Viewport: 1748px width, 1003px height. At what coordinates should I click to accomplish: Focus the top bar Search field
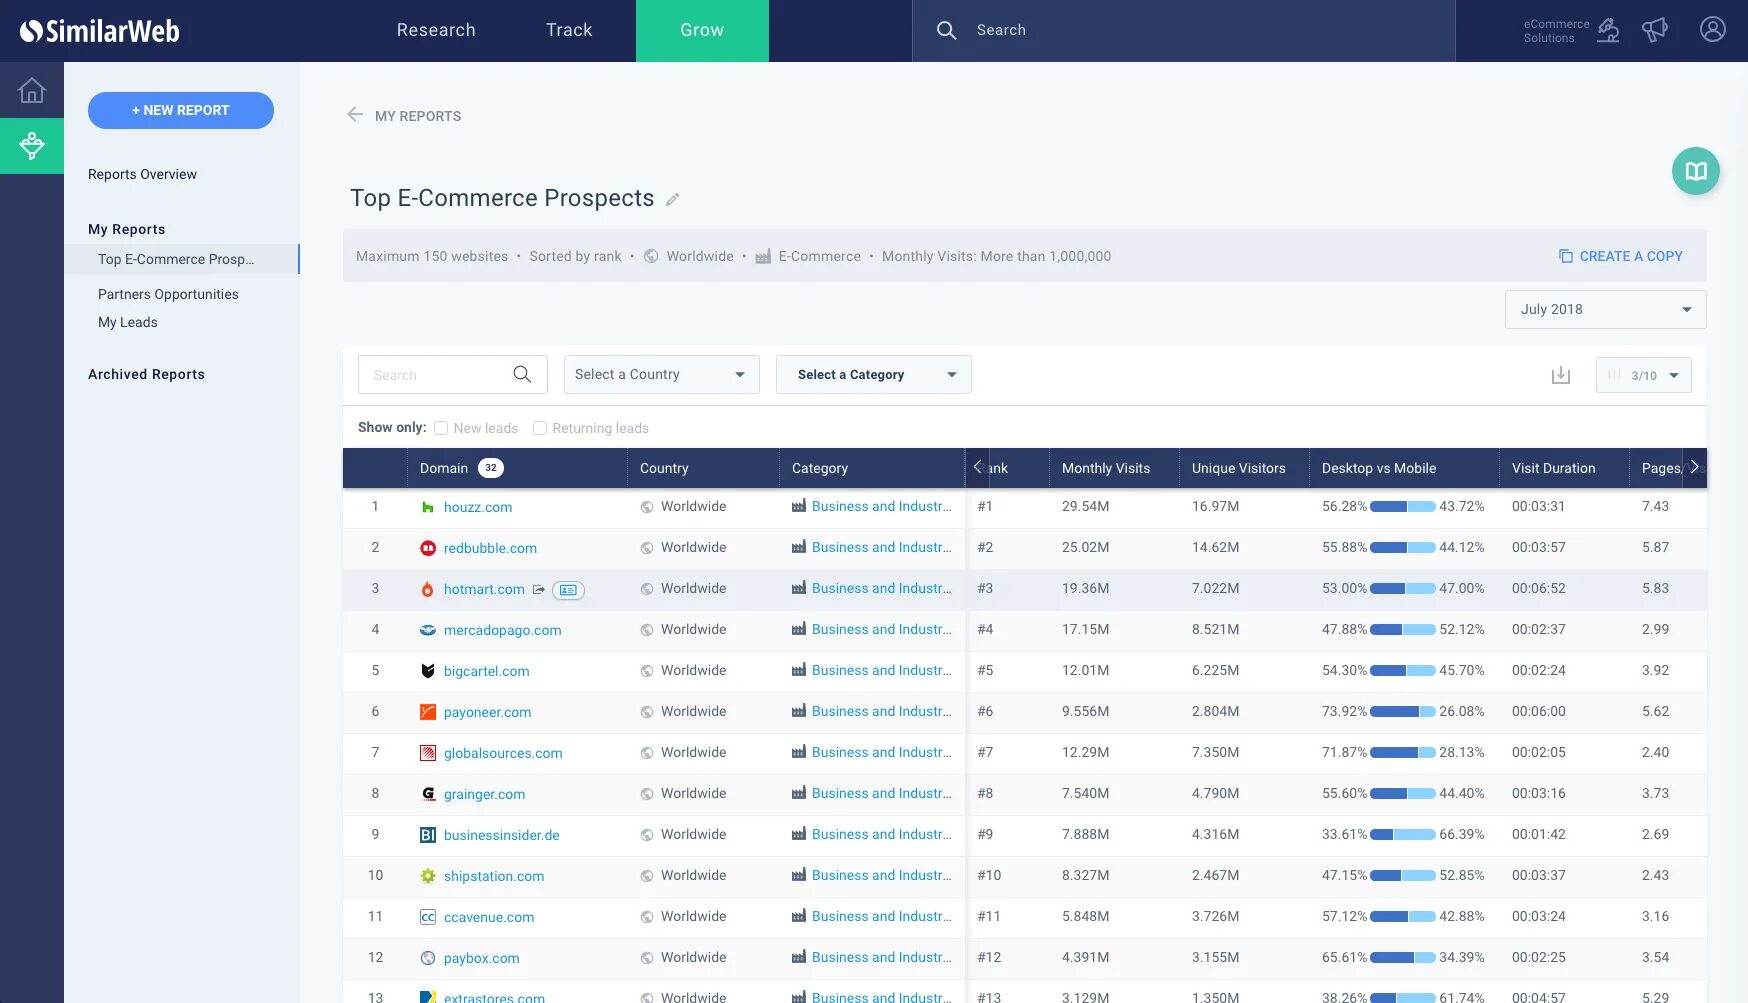point(1184,30)
